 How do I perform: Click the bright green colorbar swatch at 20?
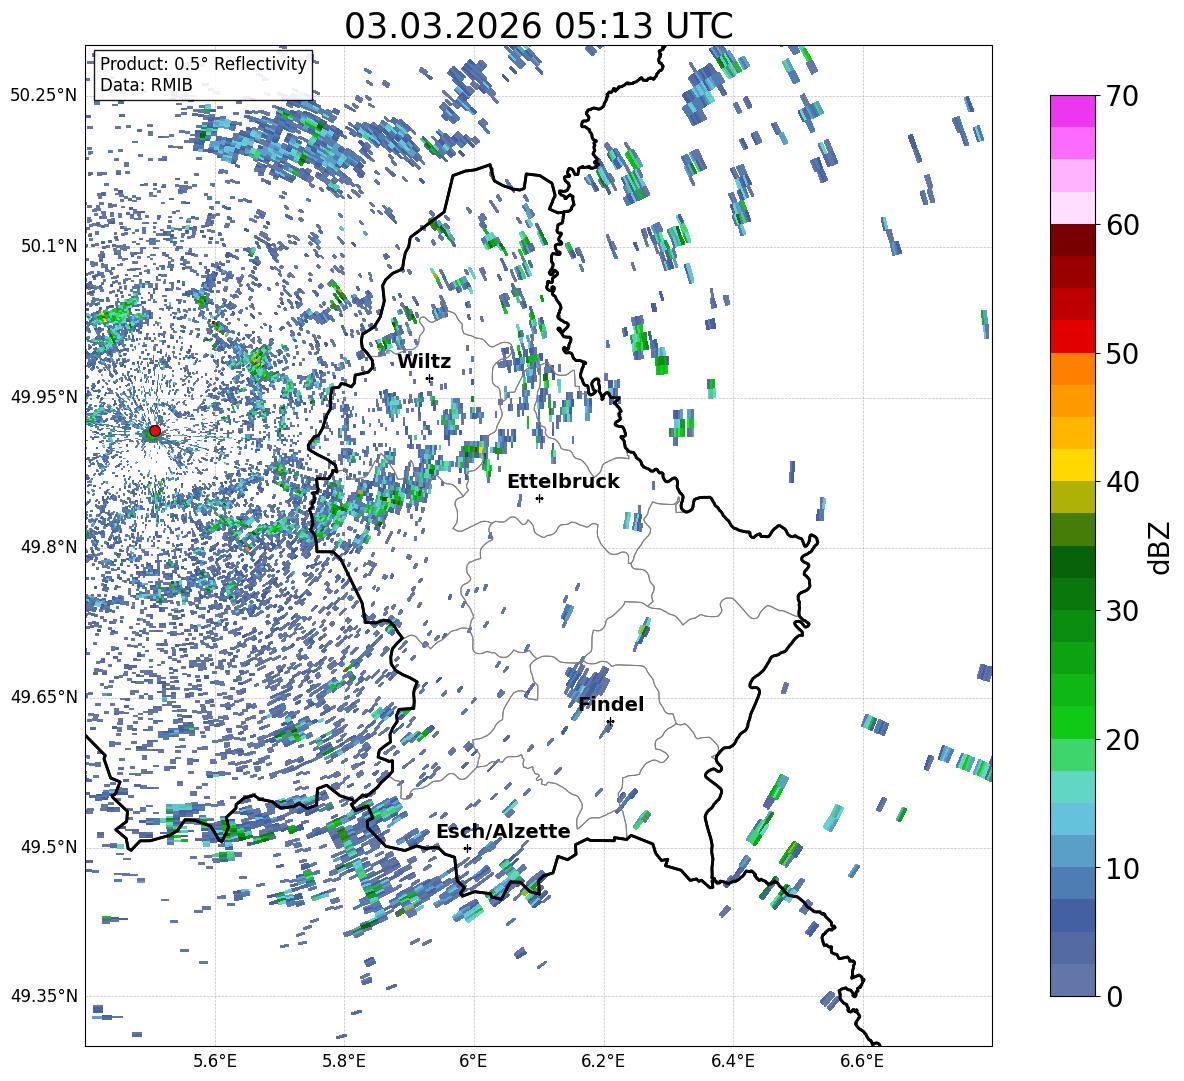tap(1072, 722)
